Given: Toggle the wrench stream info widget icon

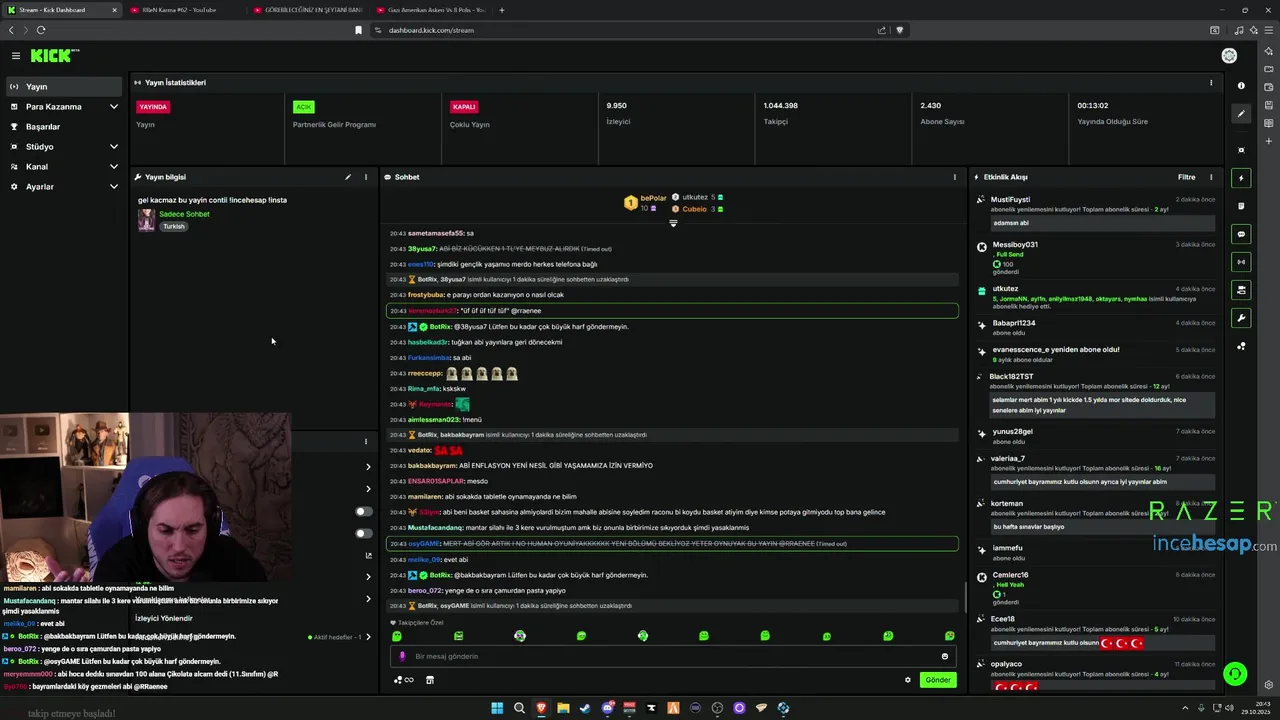Looking at the screenshot, I should click(x=1241, y=318).
